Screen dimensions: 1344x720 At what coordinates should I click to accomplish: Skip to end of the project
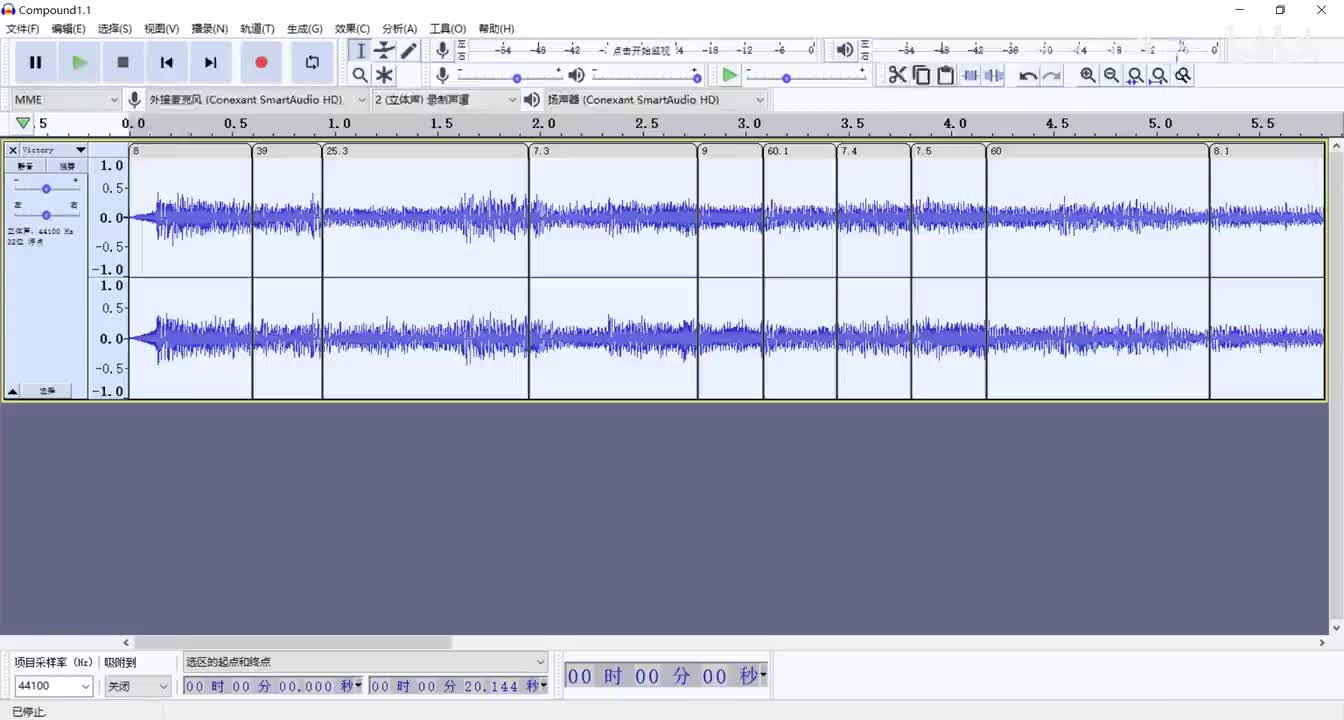[211, 62]
